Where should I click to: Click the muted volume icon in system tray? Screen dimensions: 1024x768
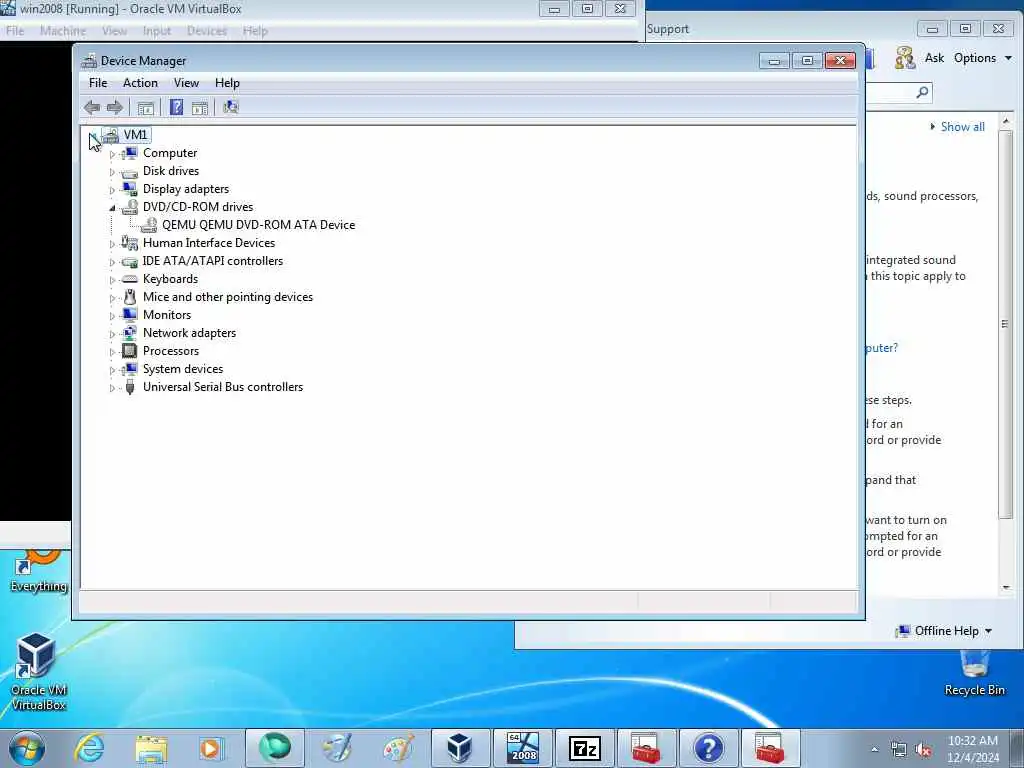click(923, 750)
